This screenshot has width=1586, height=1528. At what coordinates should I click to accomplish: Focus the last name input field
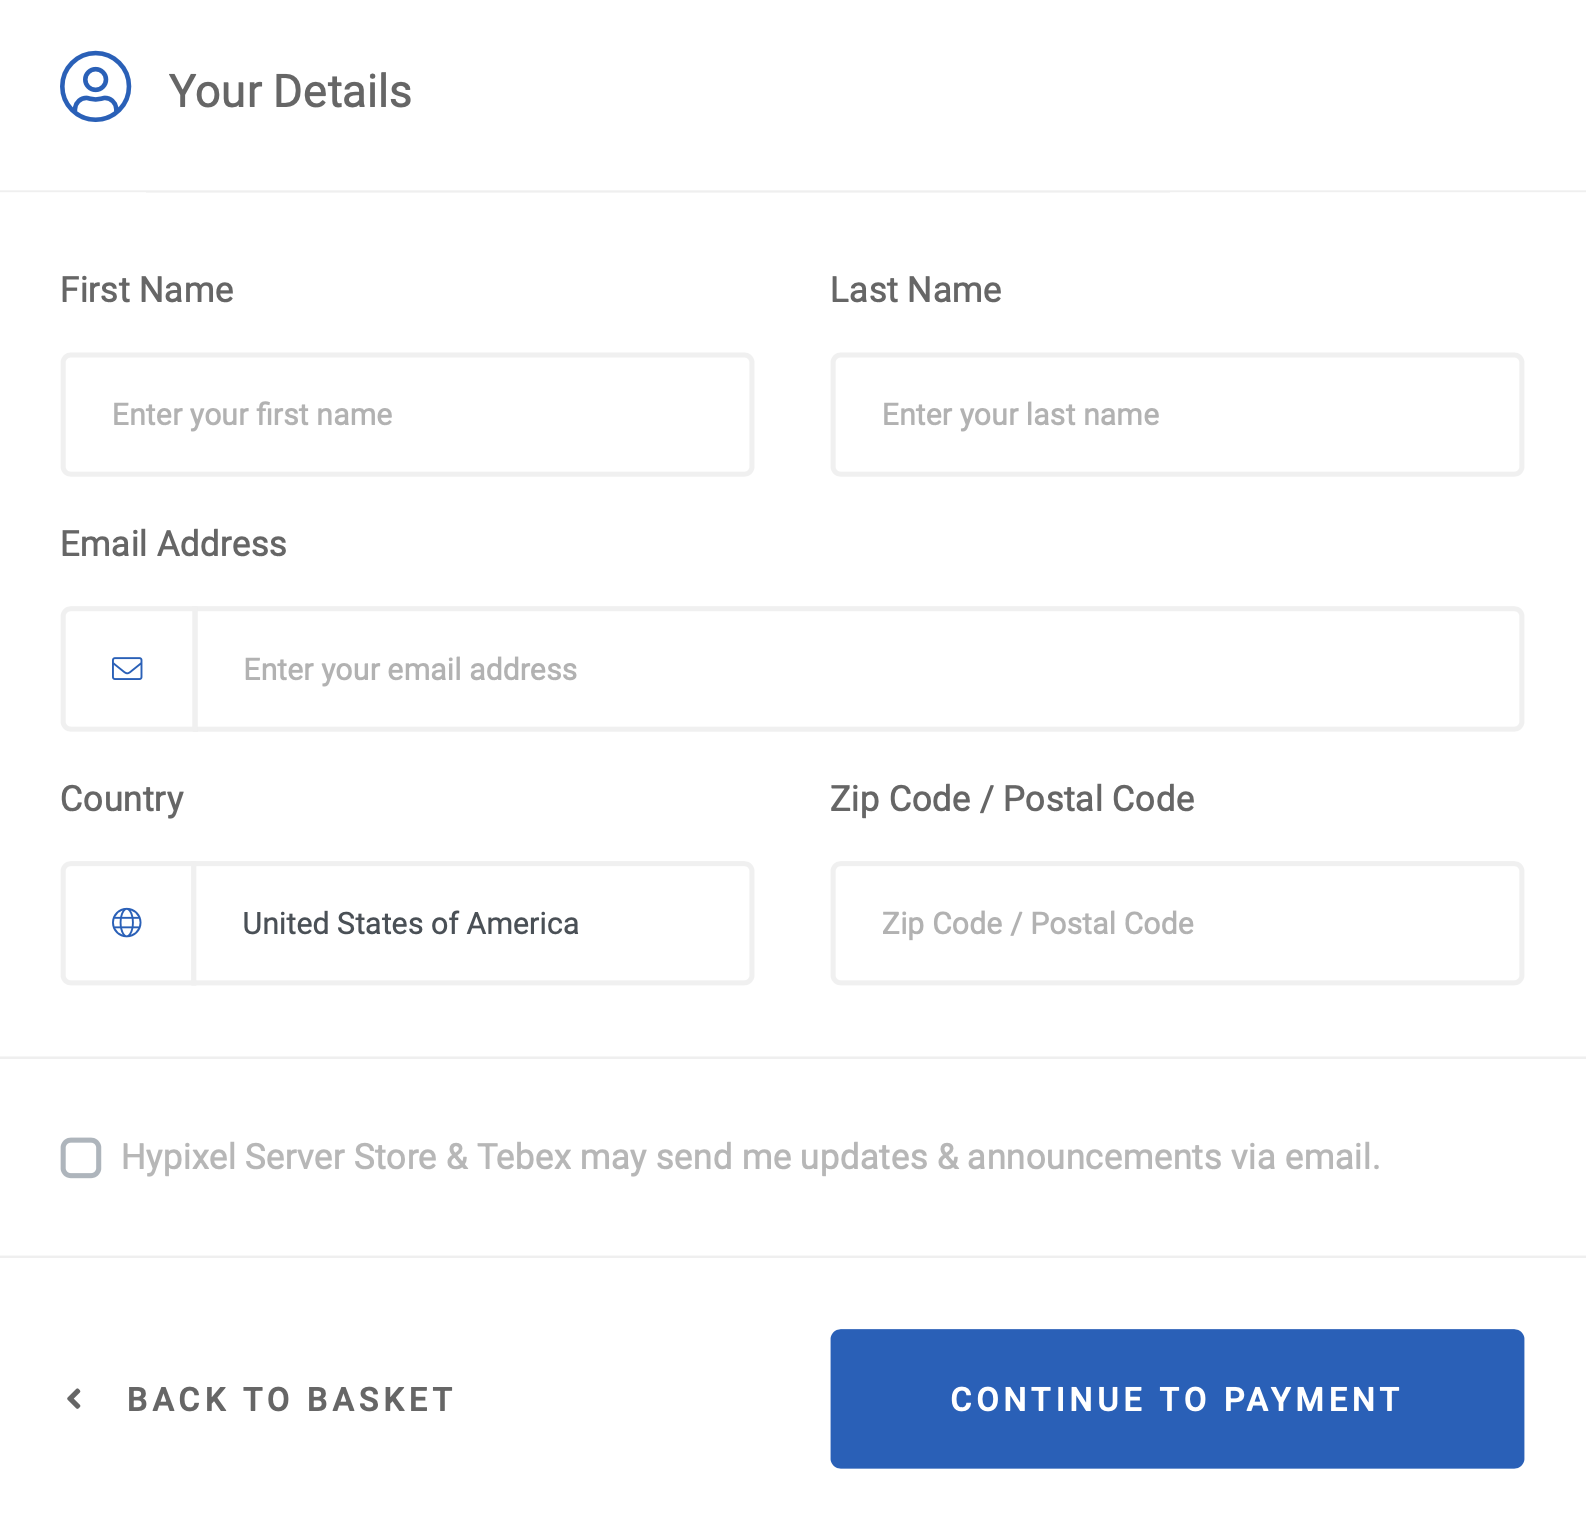1177,415
